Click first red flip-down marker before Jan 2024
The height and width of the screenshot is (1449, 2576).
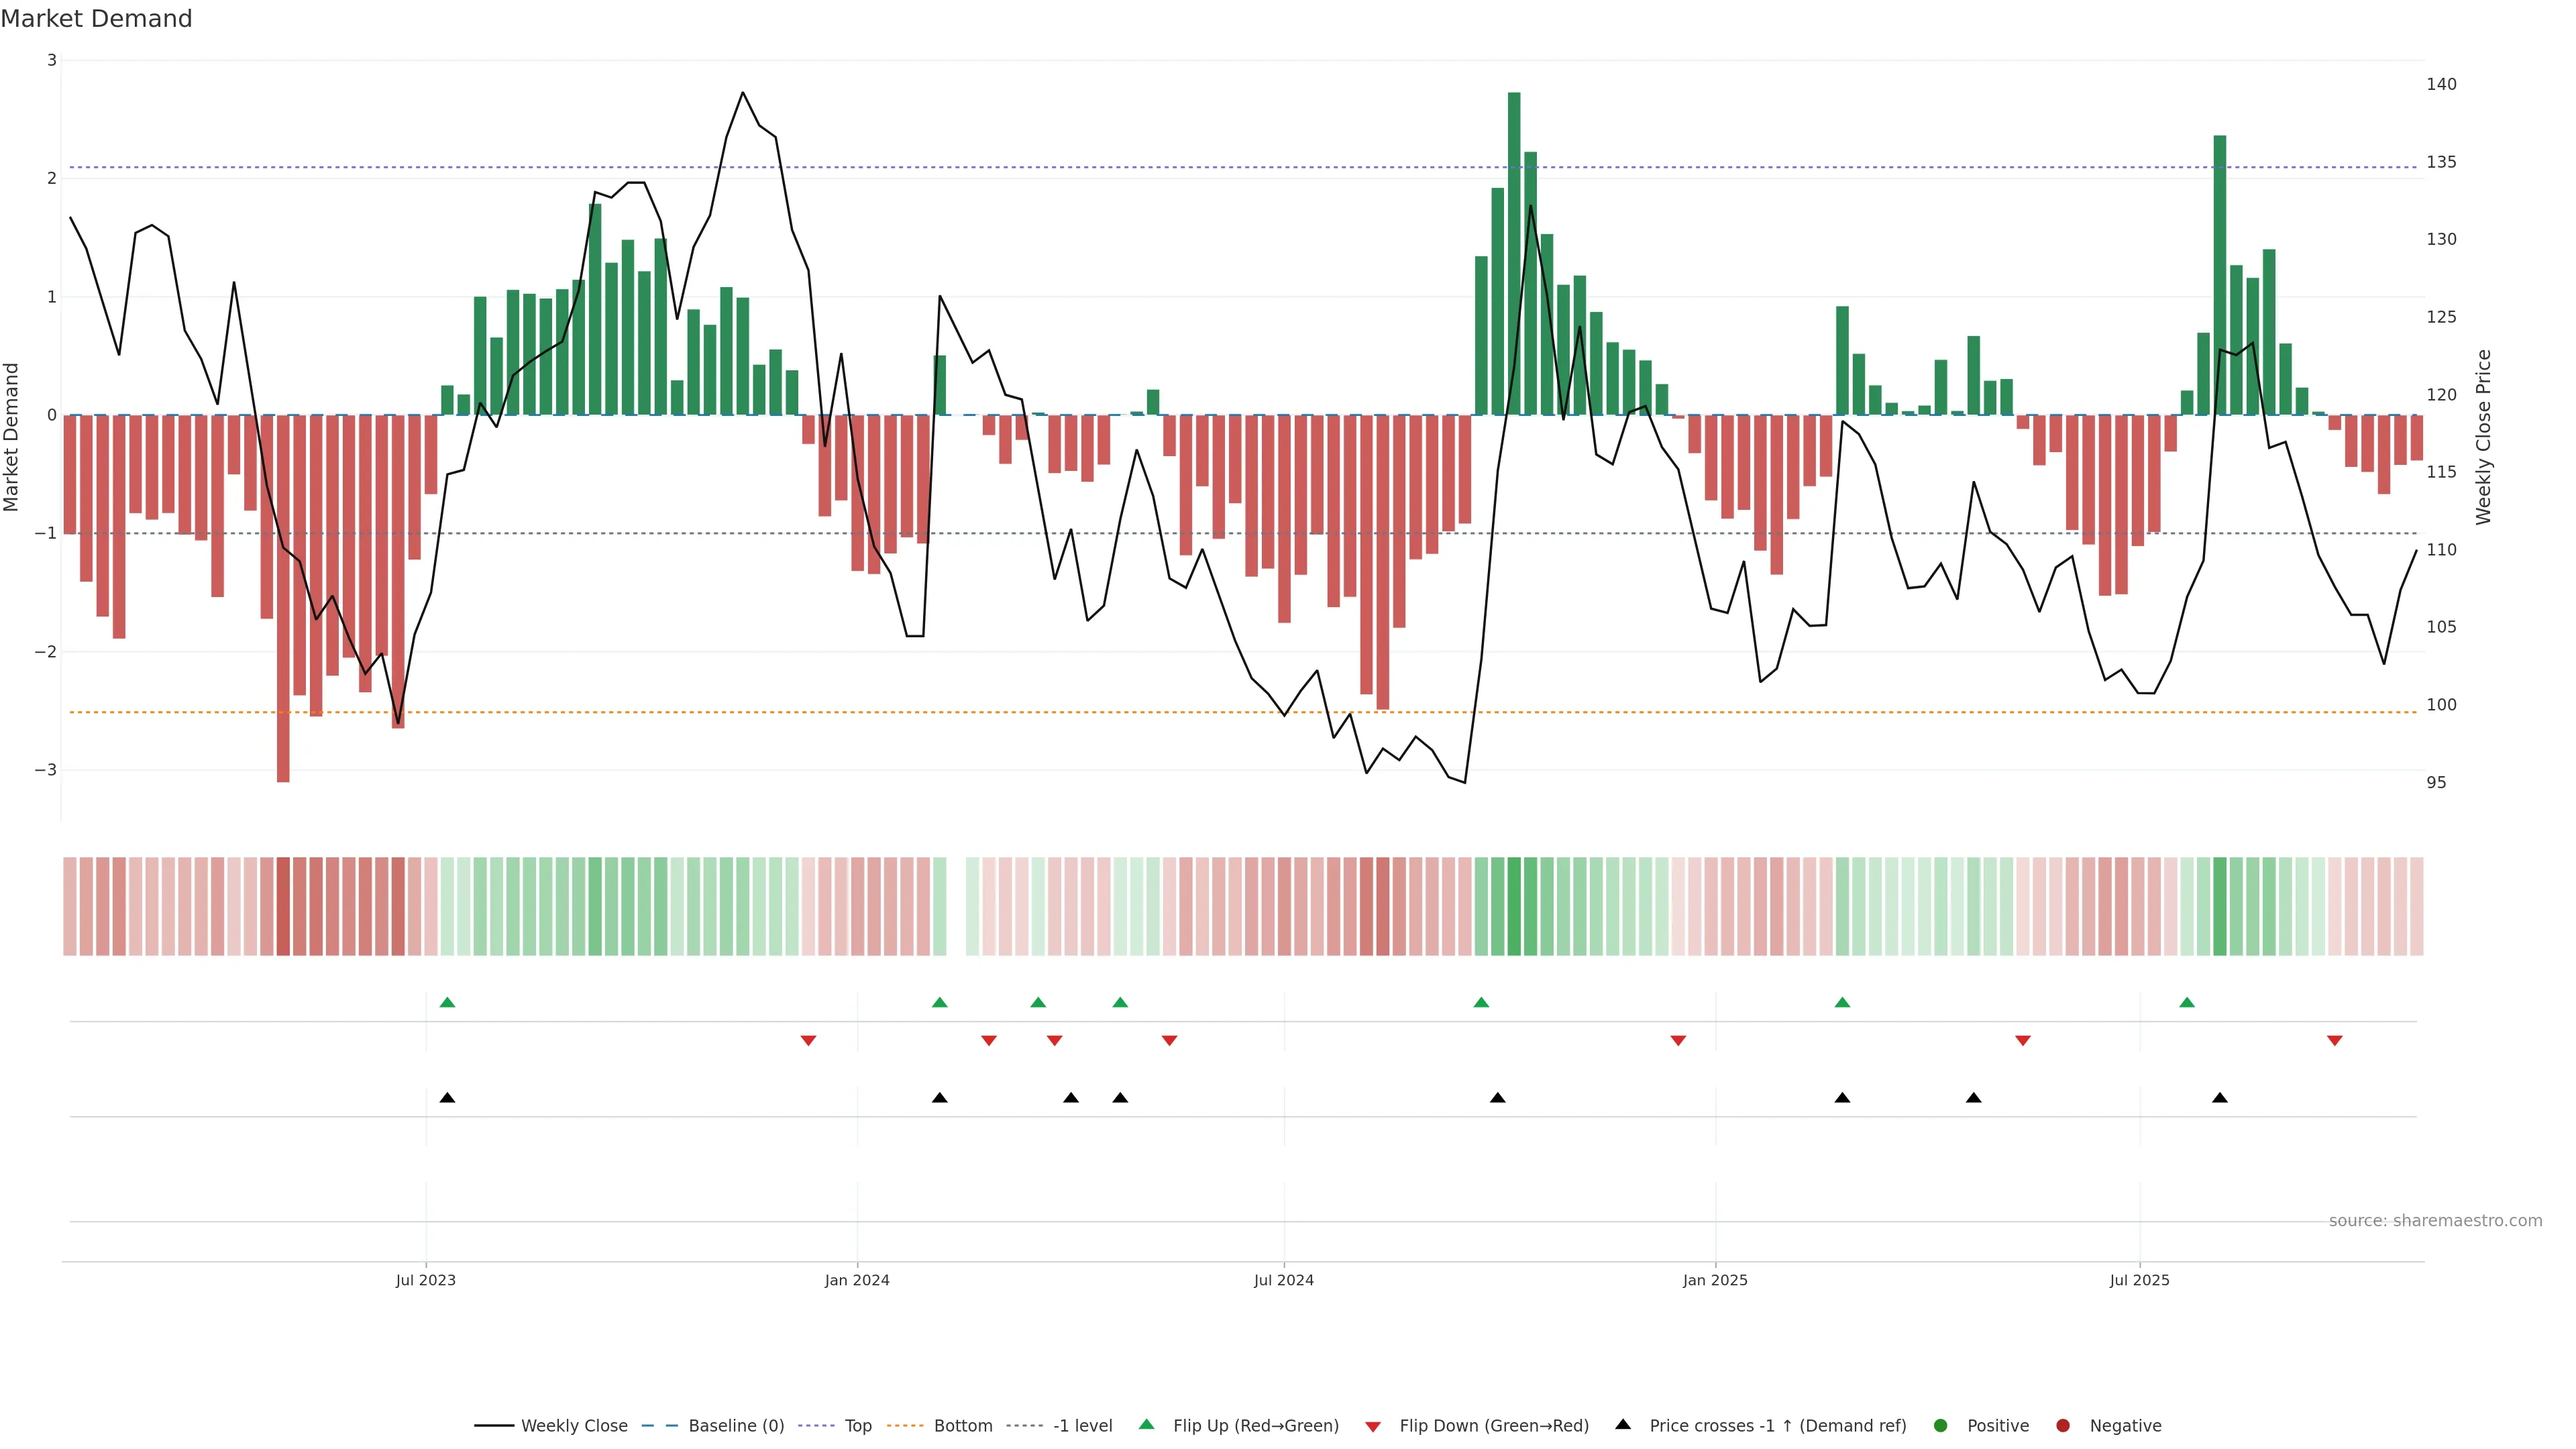808,1041
